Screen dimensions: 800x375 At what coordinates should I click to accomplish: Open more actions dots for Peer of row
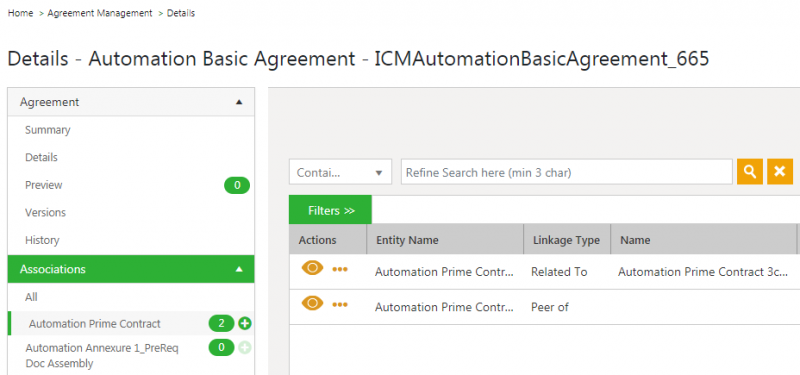point(340,305)
